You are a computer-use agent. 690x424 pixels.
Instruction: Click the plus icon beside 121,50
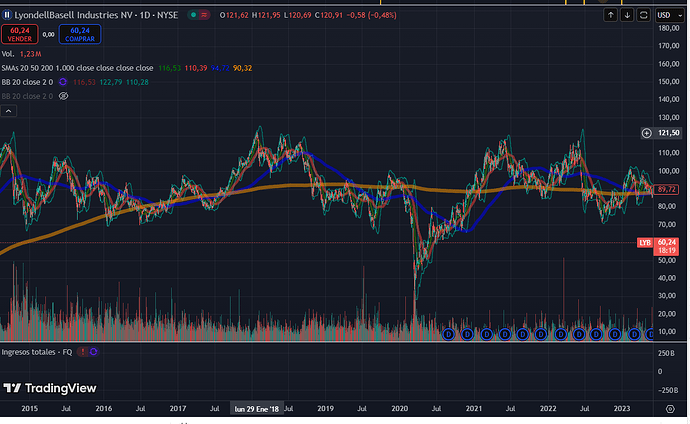coord(646,133)
